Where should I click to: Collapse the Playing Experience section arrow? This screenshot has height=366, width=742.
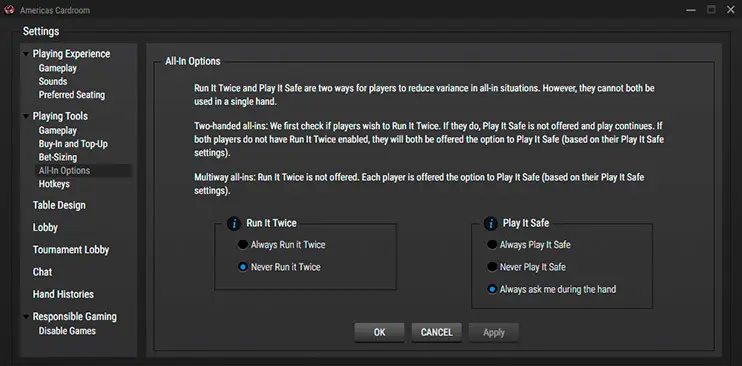pyautogui.click(x=26, y=54)
